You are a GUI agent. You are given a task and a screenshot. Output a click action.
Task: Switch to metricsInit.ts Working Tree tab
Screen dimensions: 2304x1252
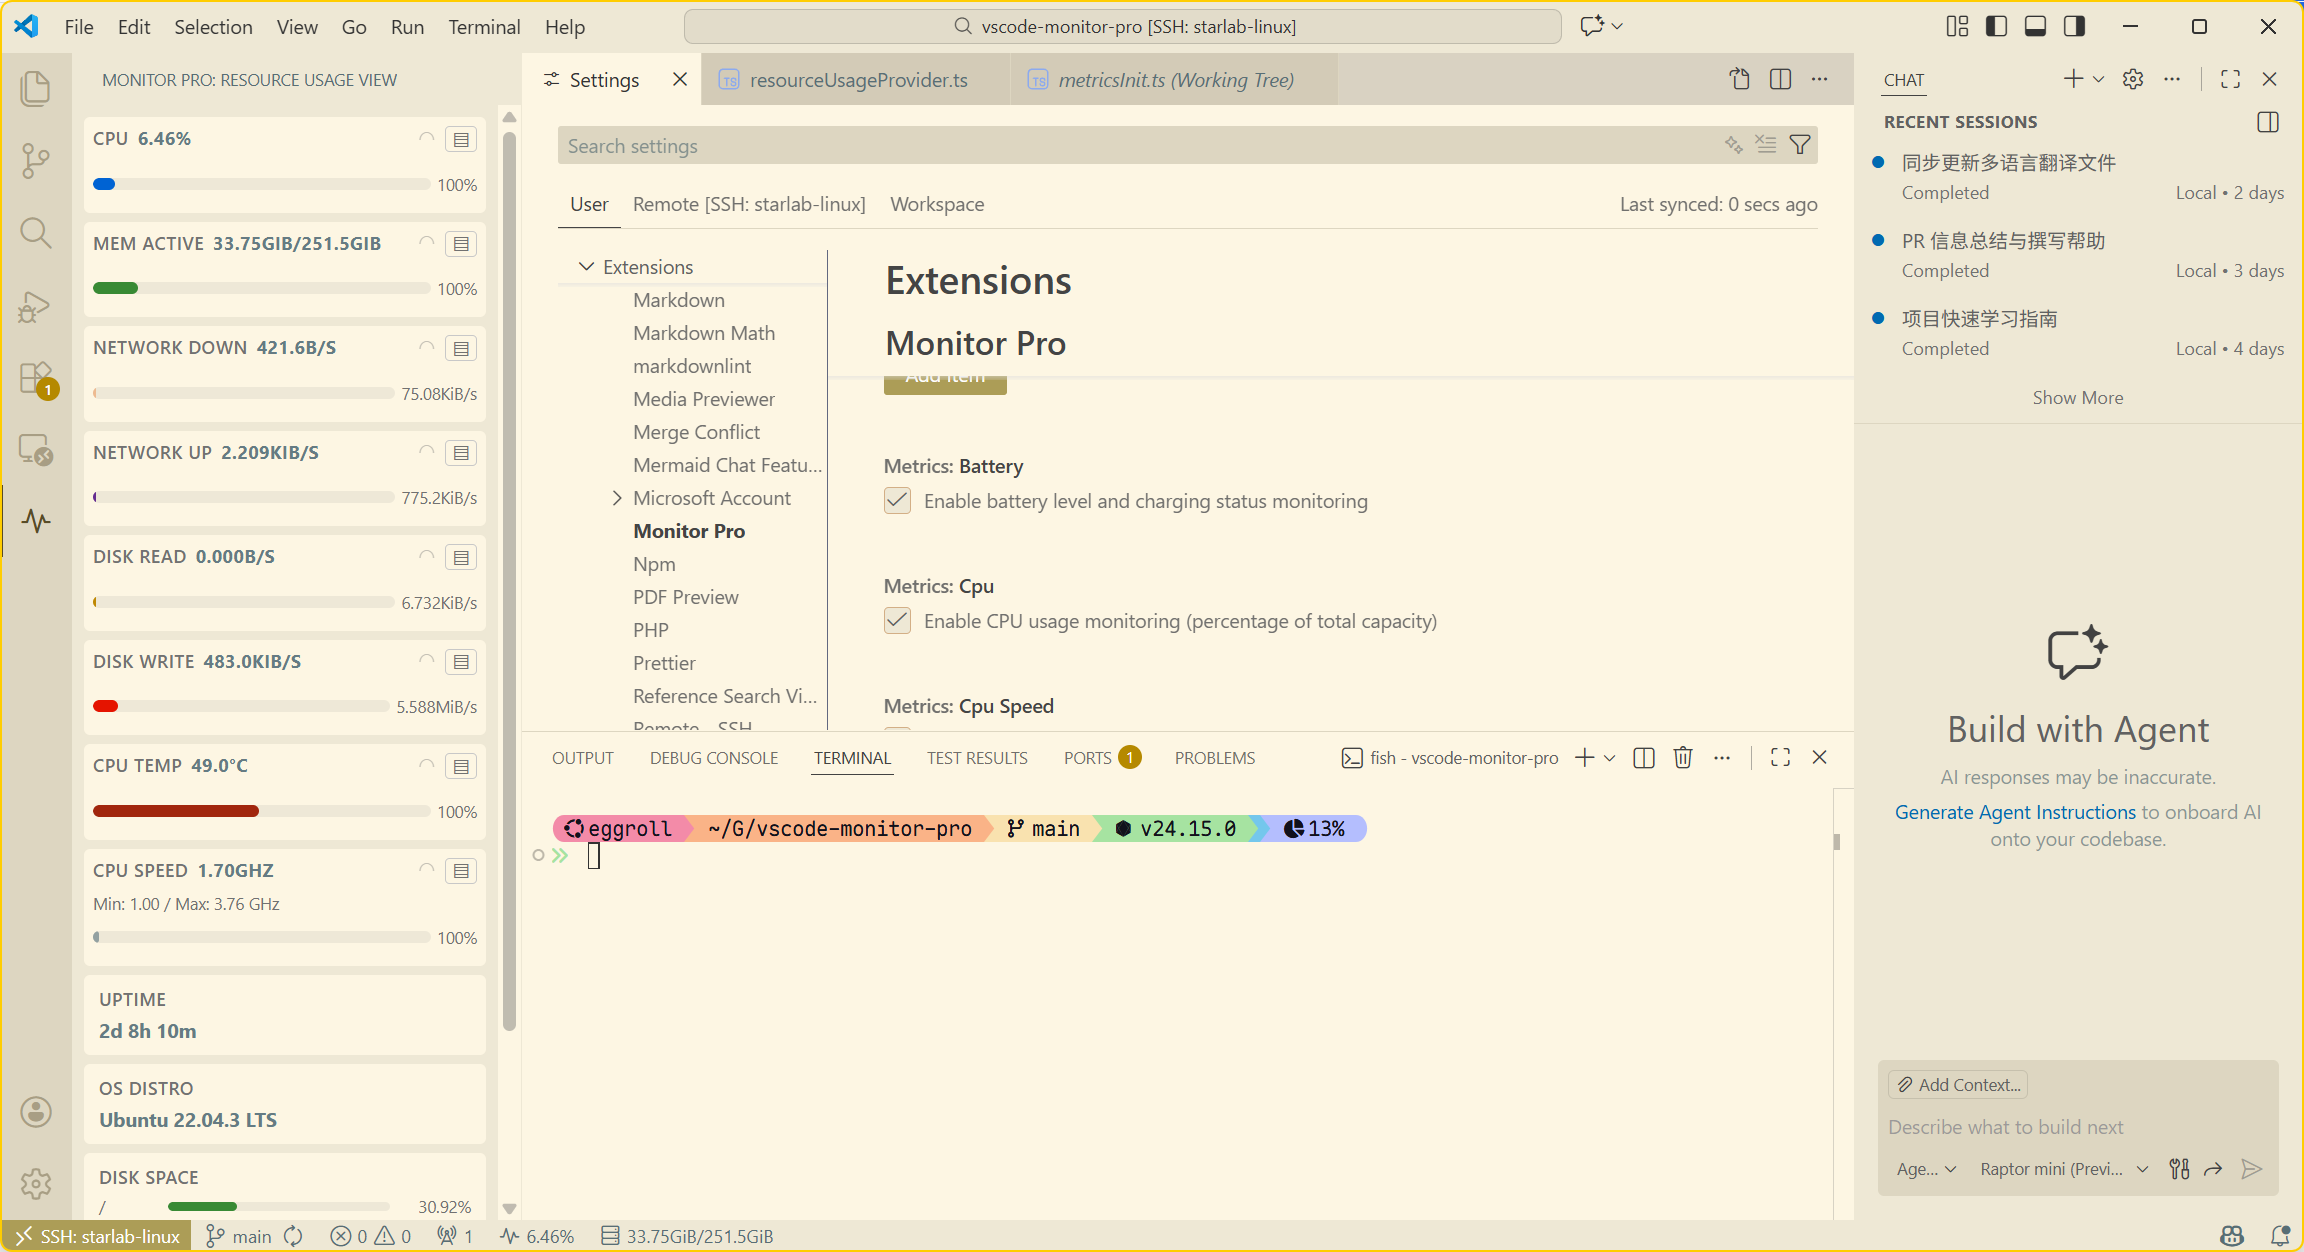[x=1175, y=80]
